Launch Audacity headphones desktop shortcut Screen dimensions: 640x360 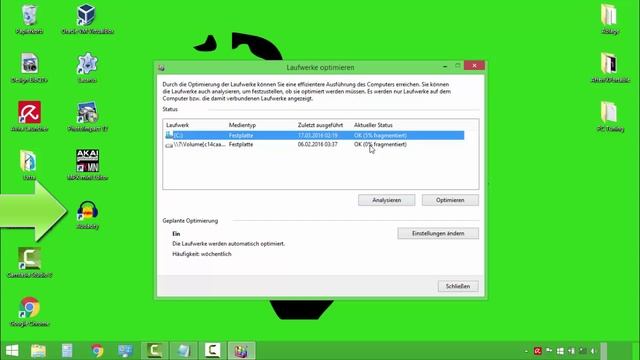(87, 215)
